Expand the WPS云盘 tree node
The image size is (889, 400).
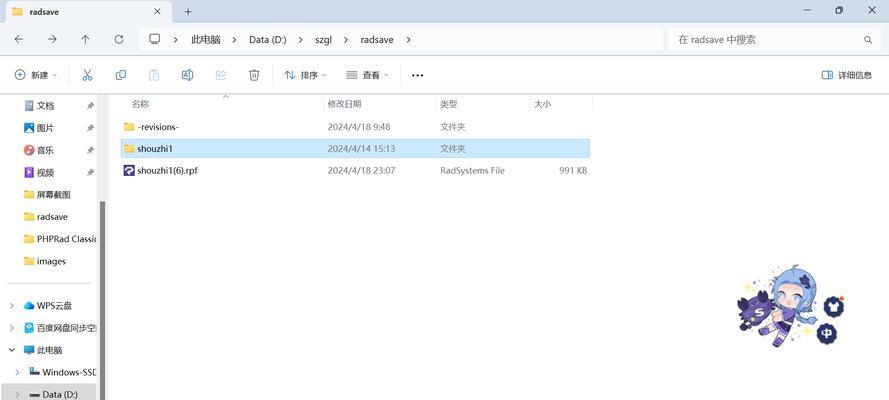(12, 306)
